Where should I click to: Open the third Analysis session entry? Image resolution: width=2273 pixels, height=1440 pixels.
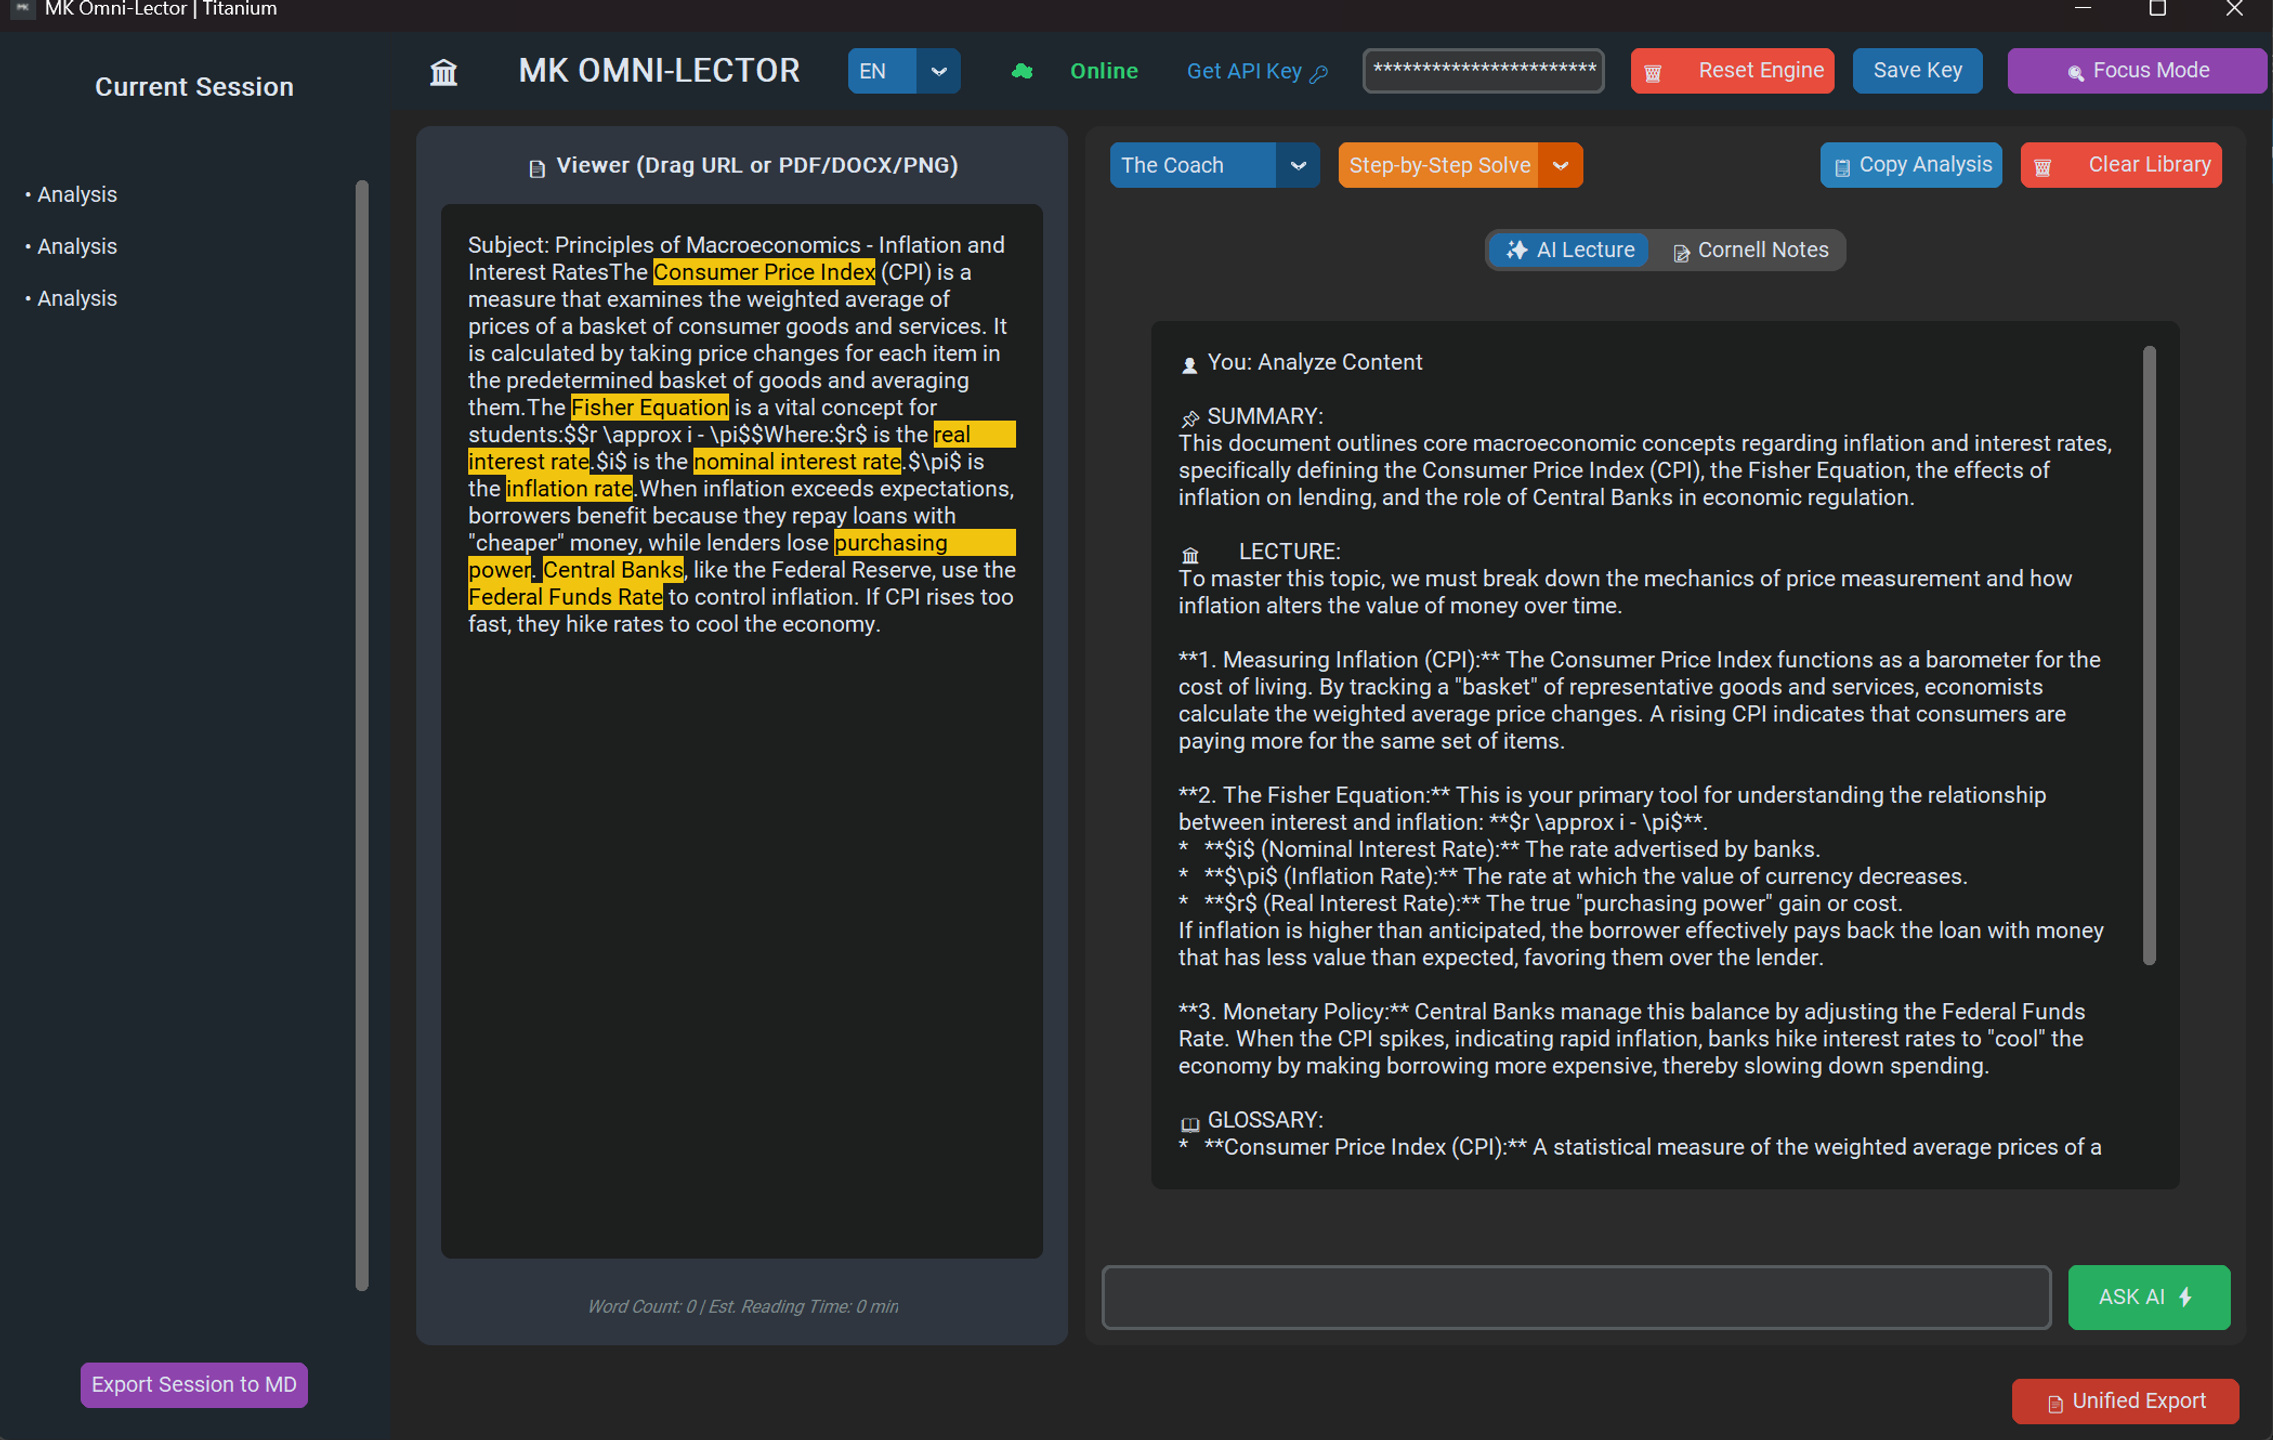72,299
